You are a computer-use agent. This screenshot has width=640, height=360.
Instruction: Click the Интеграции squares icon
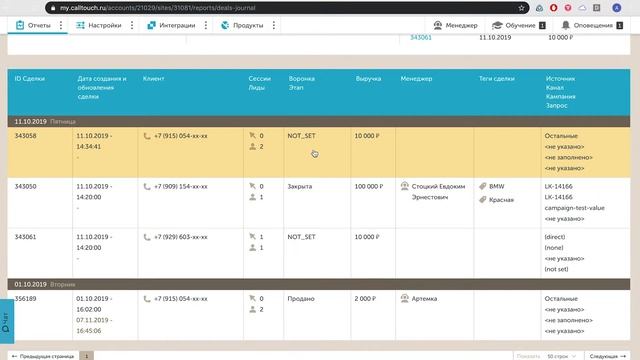tap(151, 25)
